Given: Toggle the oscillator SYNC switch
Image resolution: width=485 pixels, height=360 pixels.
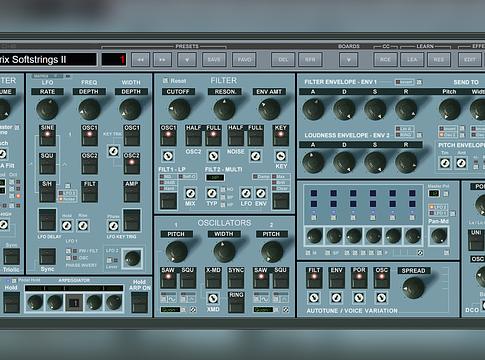Looking at the screenshot, I should coord(236,278).
